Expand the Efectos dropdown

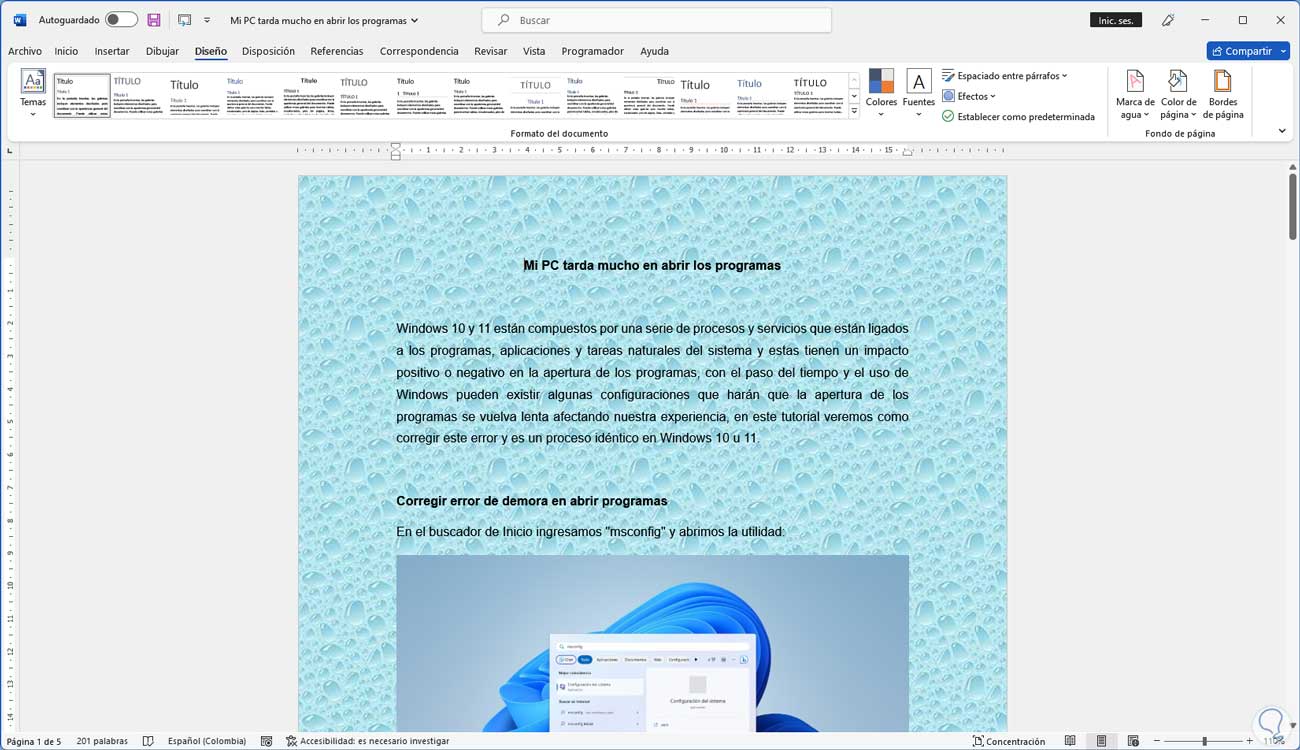[x=992, y=96]
